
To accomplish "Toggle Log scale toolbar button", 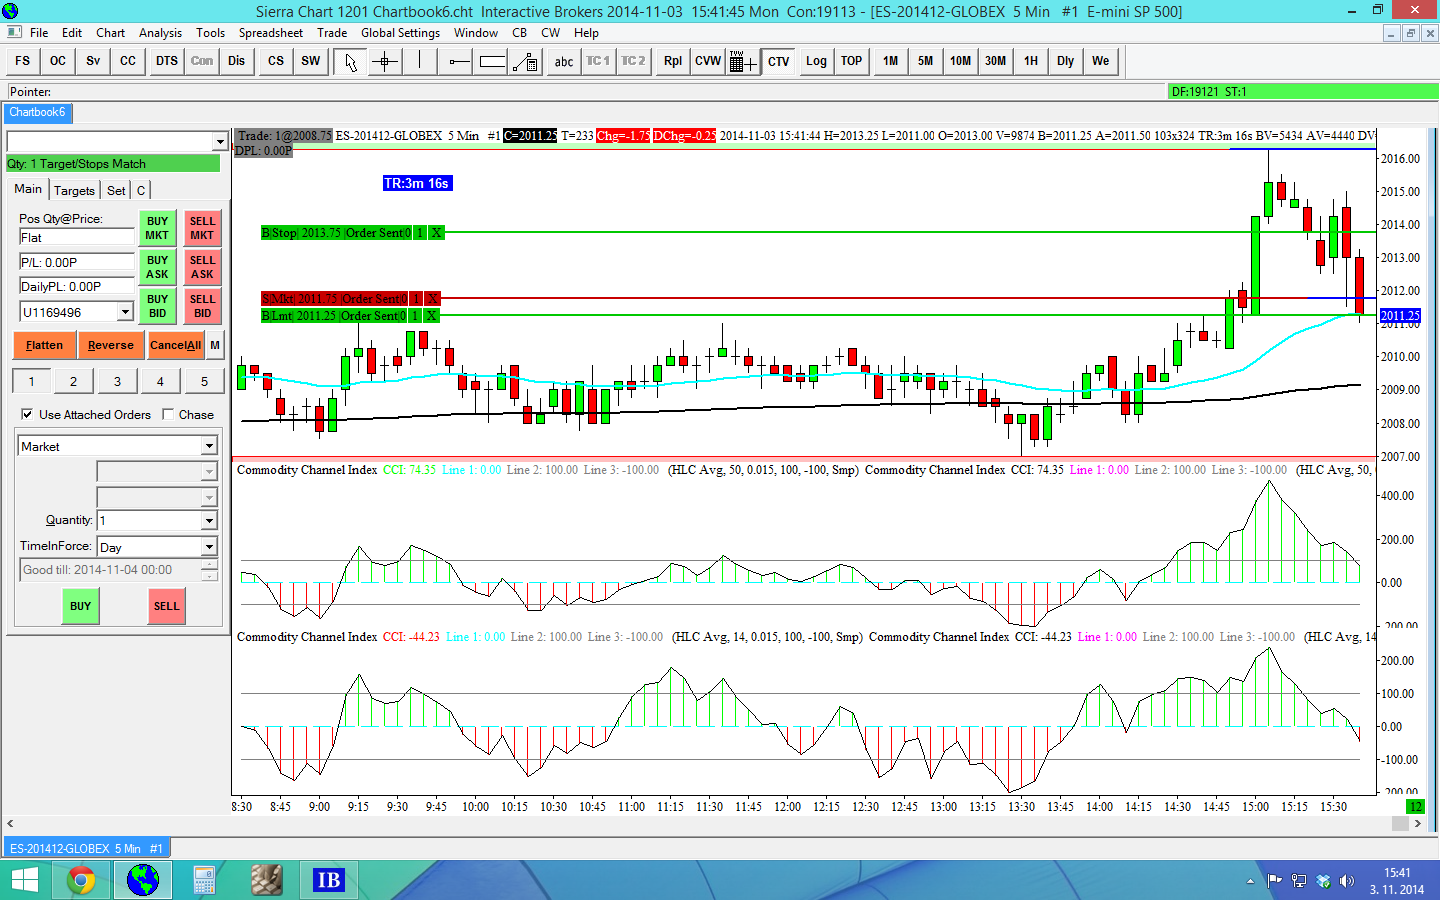I will pyautogui.click(x=816, y=61).
